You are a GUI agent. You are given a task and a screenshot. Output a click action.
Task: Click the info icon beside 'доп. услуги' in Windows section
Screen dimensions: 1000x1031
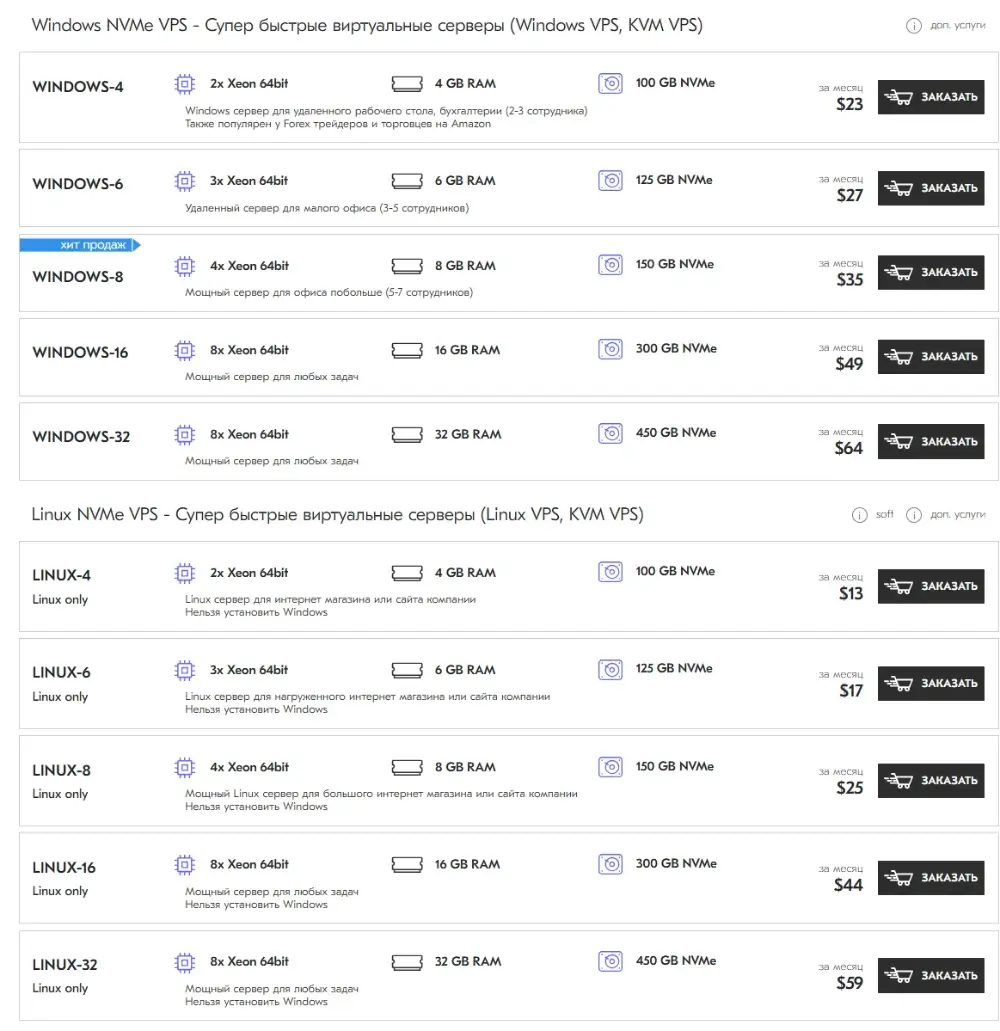[x=913, y=26]
